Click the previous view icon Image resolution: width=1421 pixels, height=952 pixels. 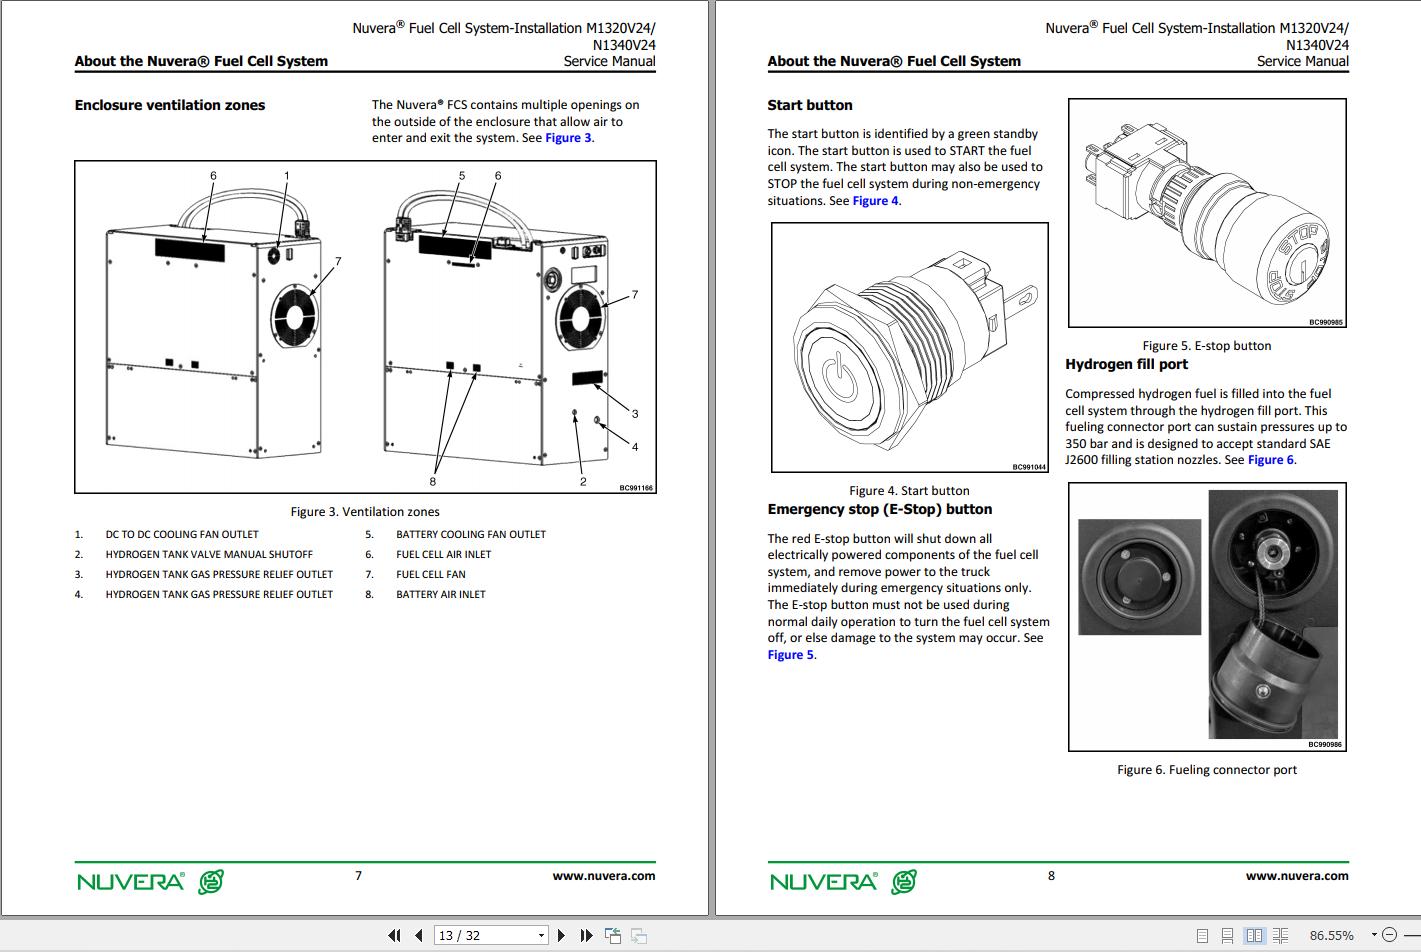(x=613, y=936)
